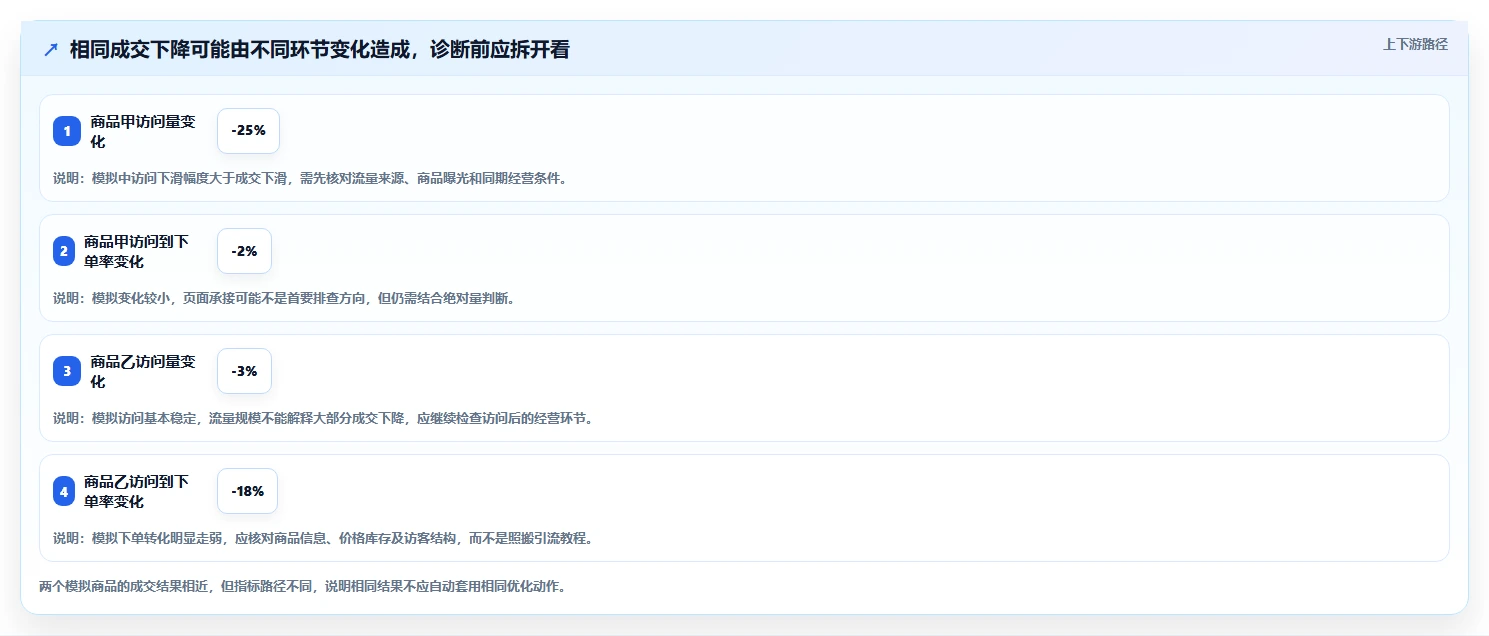Click the step 4 number badge

tap(64, 491)
